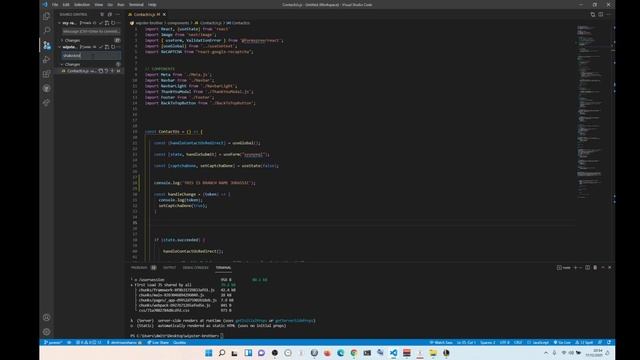The image size is (640, 360).
Task: Open Windows Start menu on taskbar
Action: pos(209,353)
